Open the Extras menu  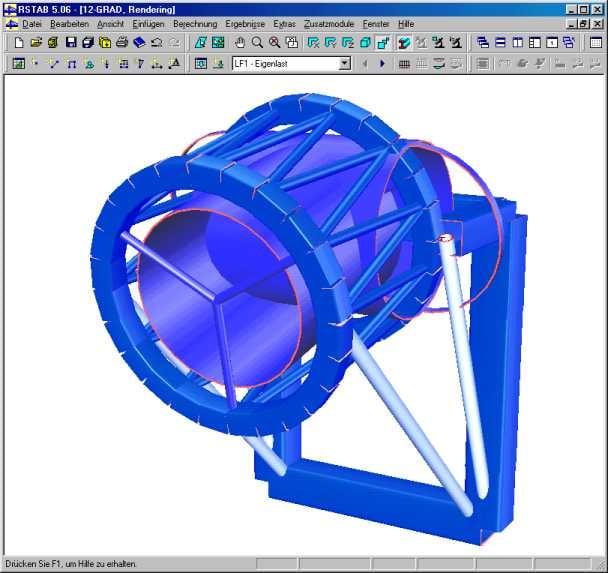[x=284, y=24]
